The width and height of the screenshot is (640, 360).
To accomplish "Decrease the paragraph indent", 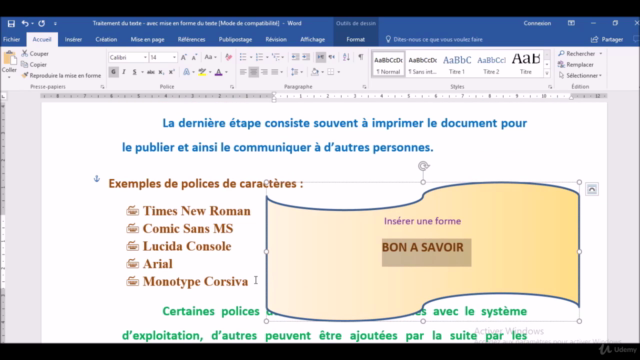I will [295, 57].
